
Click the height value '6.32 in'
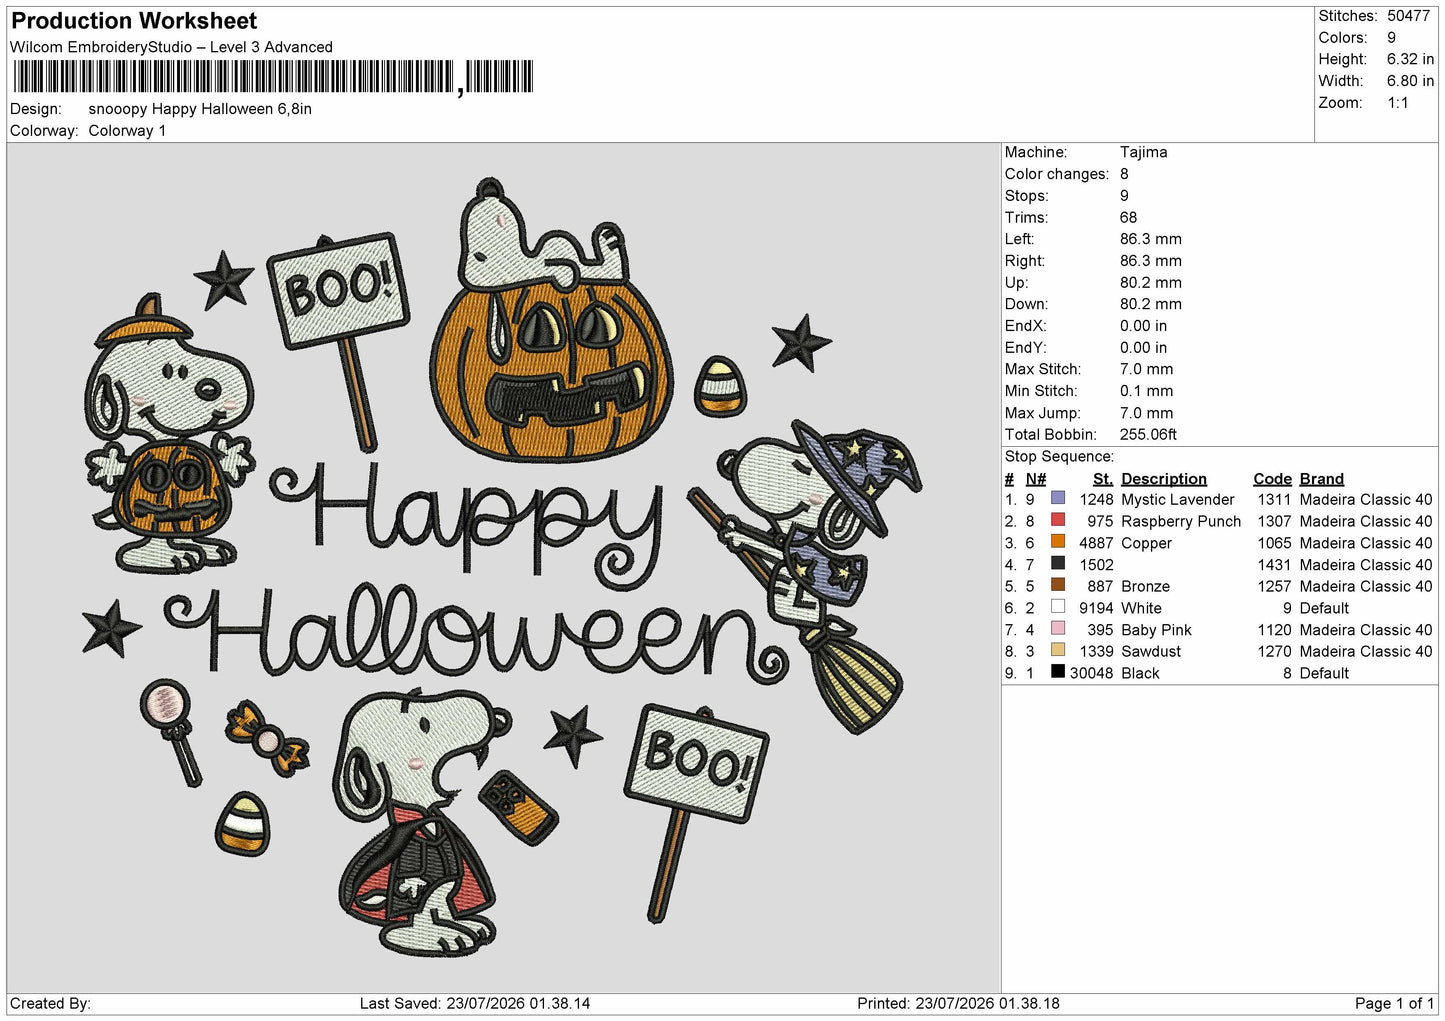coord(1410,59)
